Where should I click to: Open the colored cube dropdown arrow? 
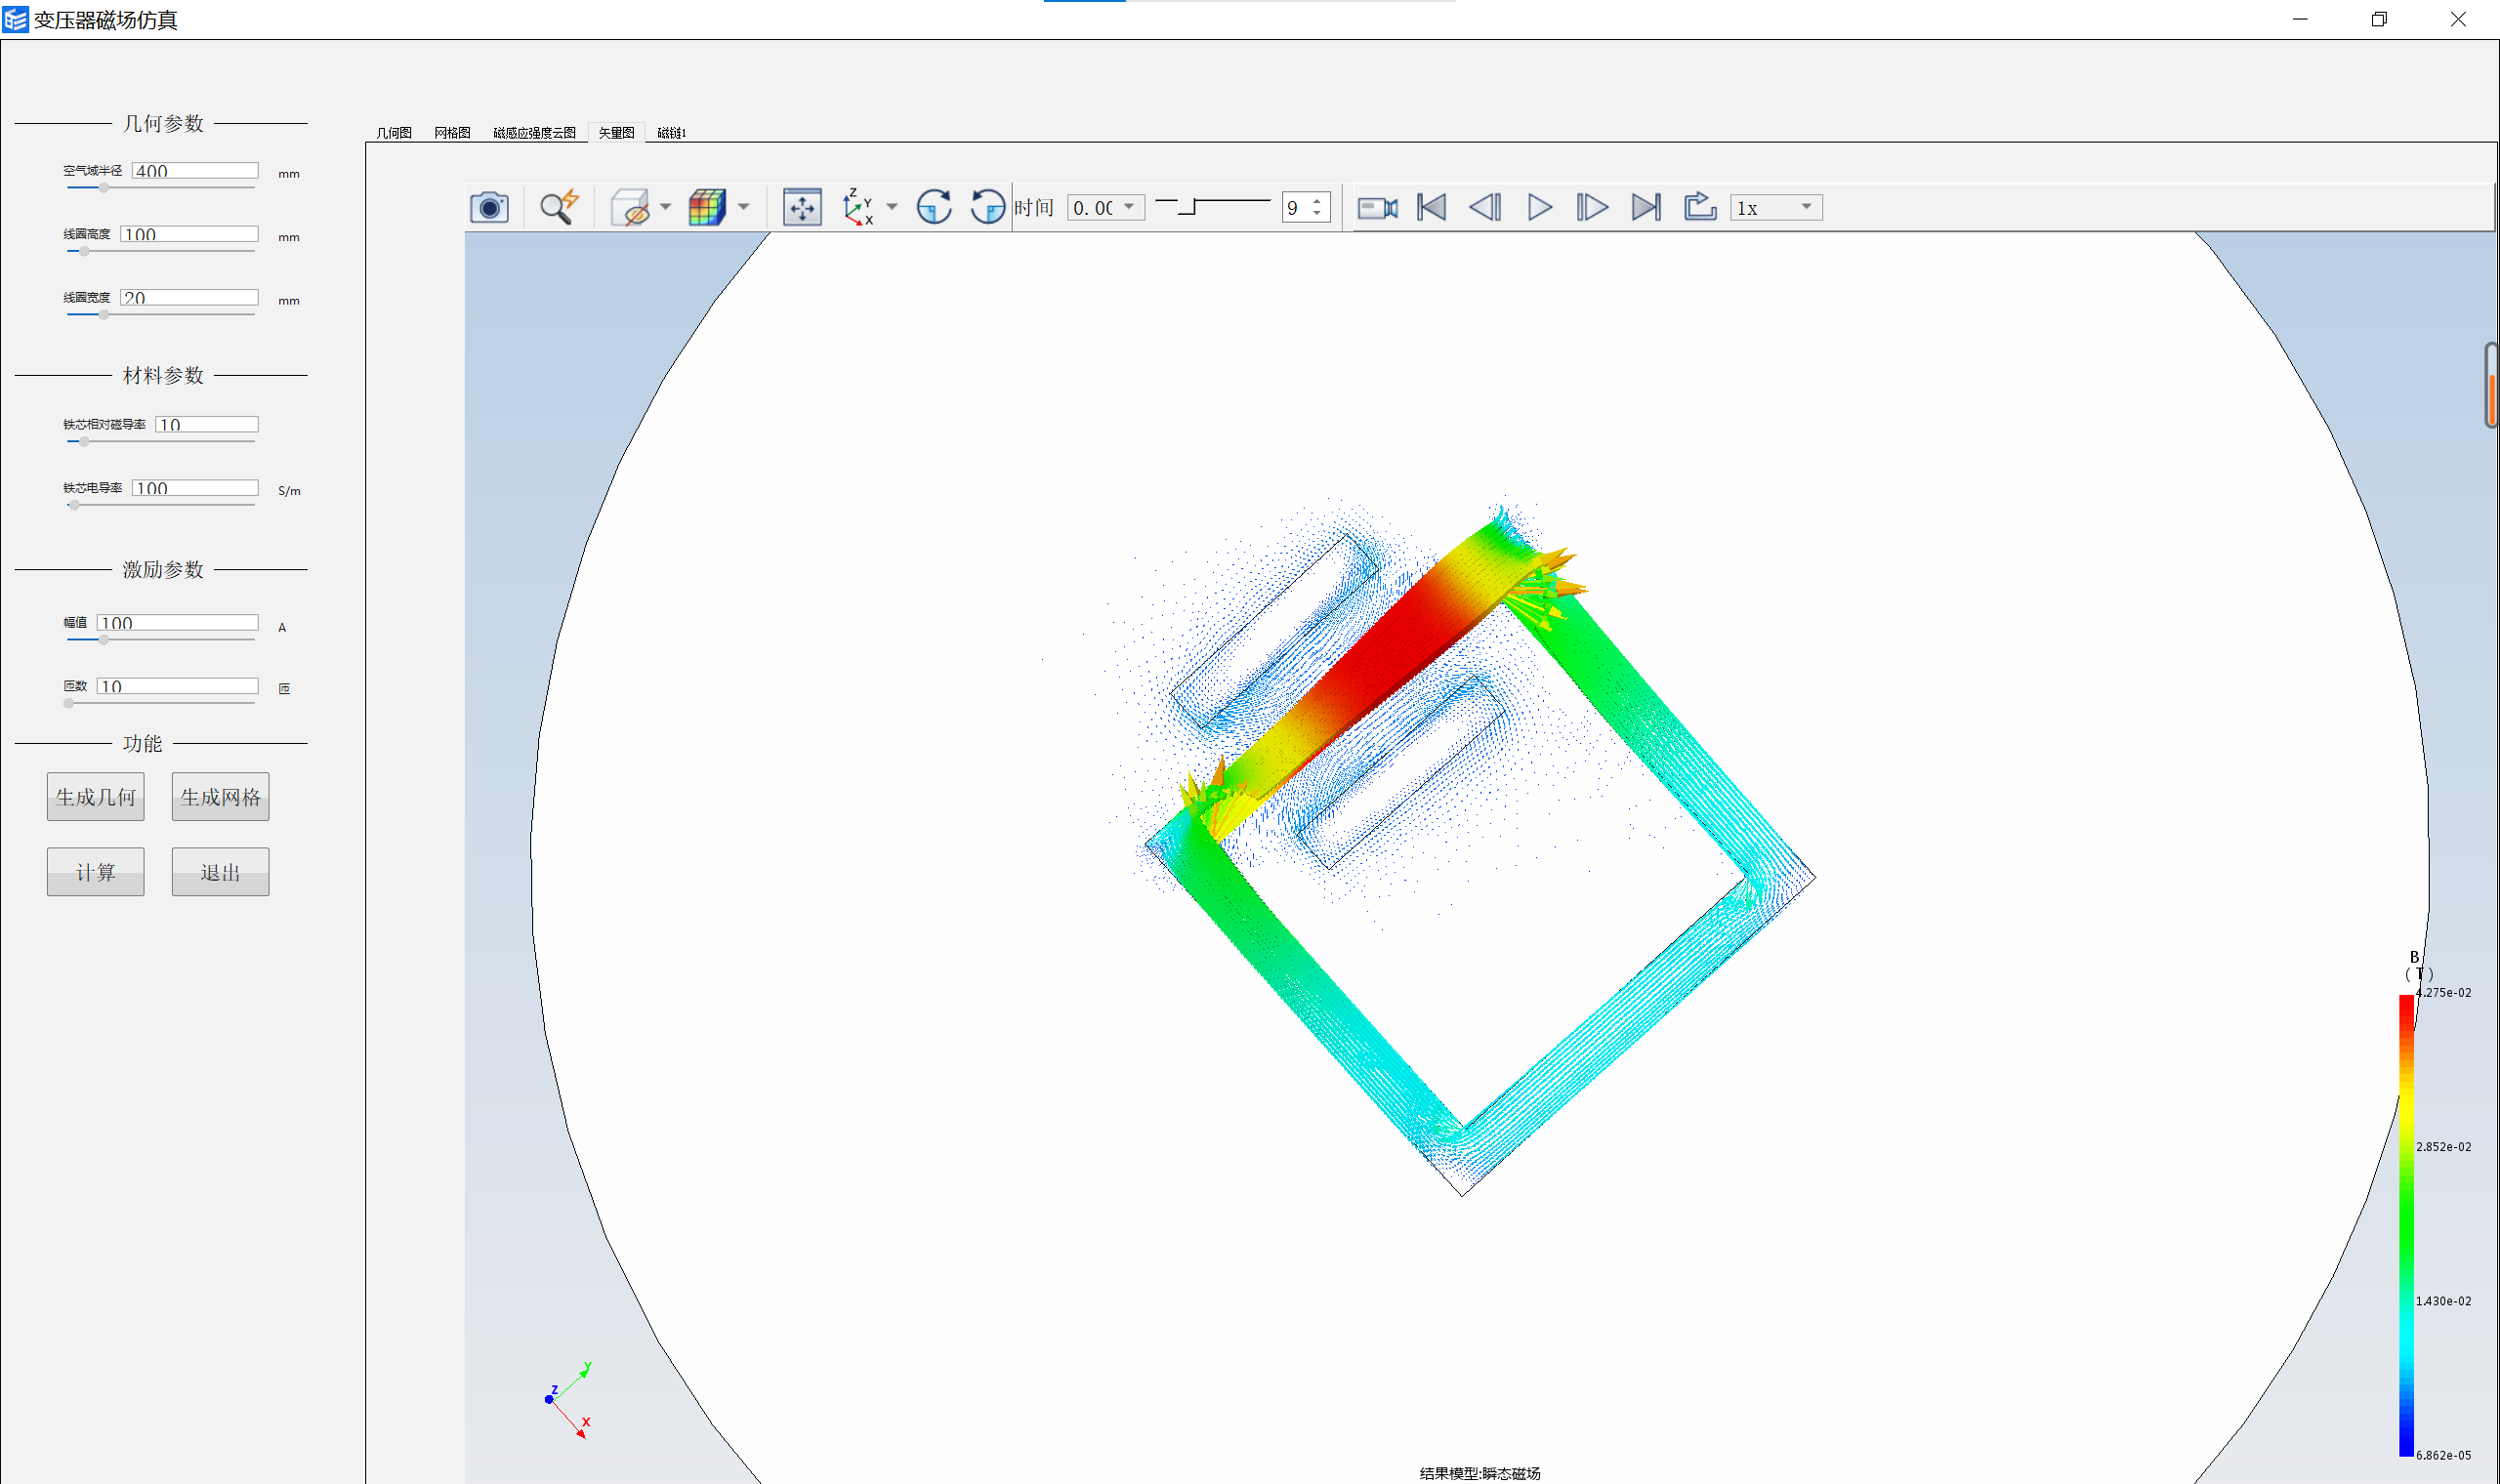(x=743, y=208)
